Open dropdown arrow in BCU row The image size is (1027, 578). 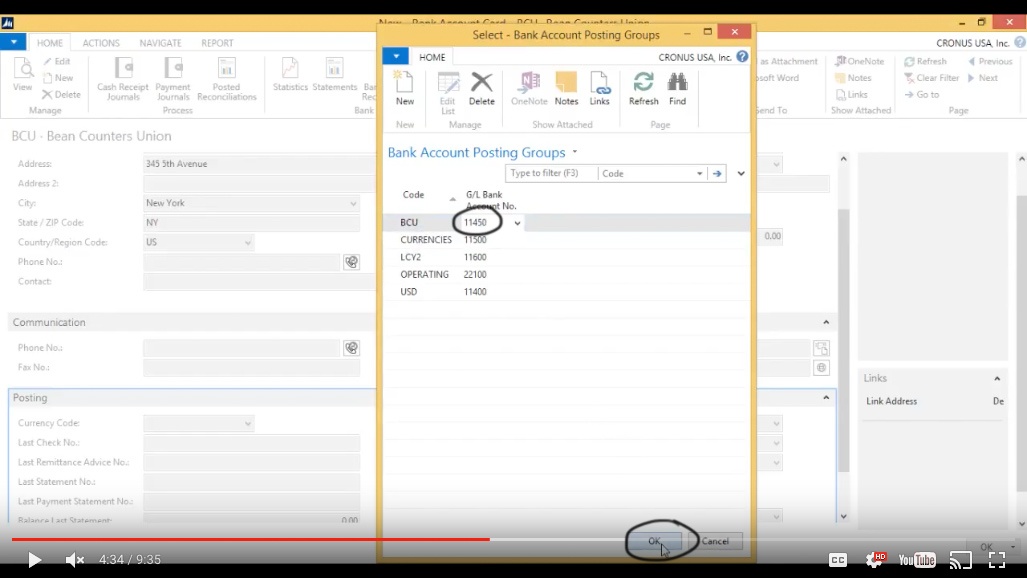pos(517,223)
